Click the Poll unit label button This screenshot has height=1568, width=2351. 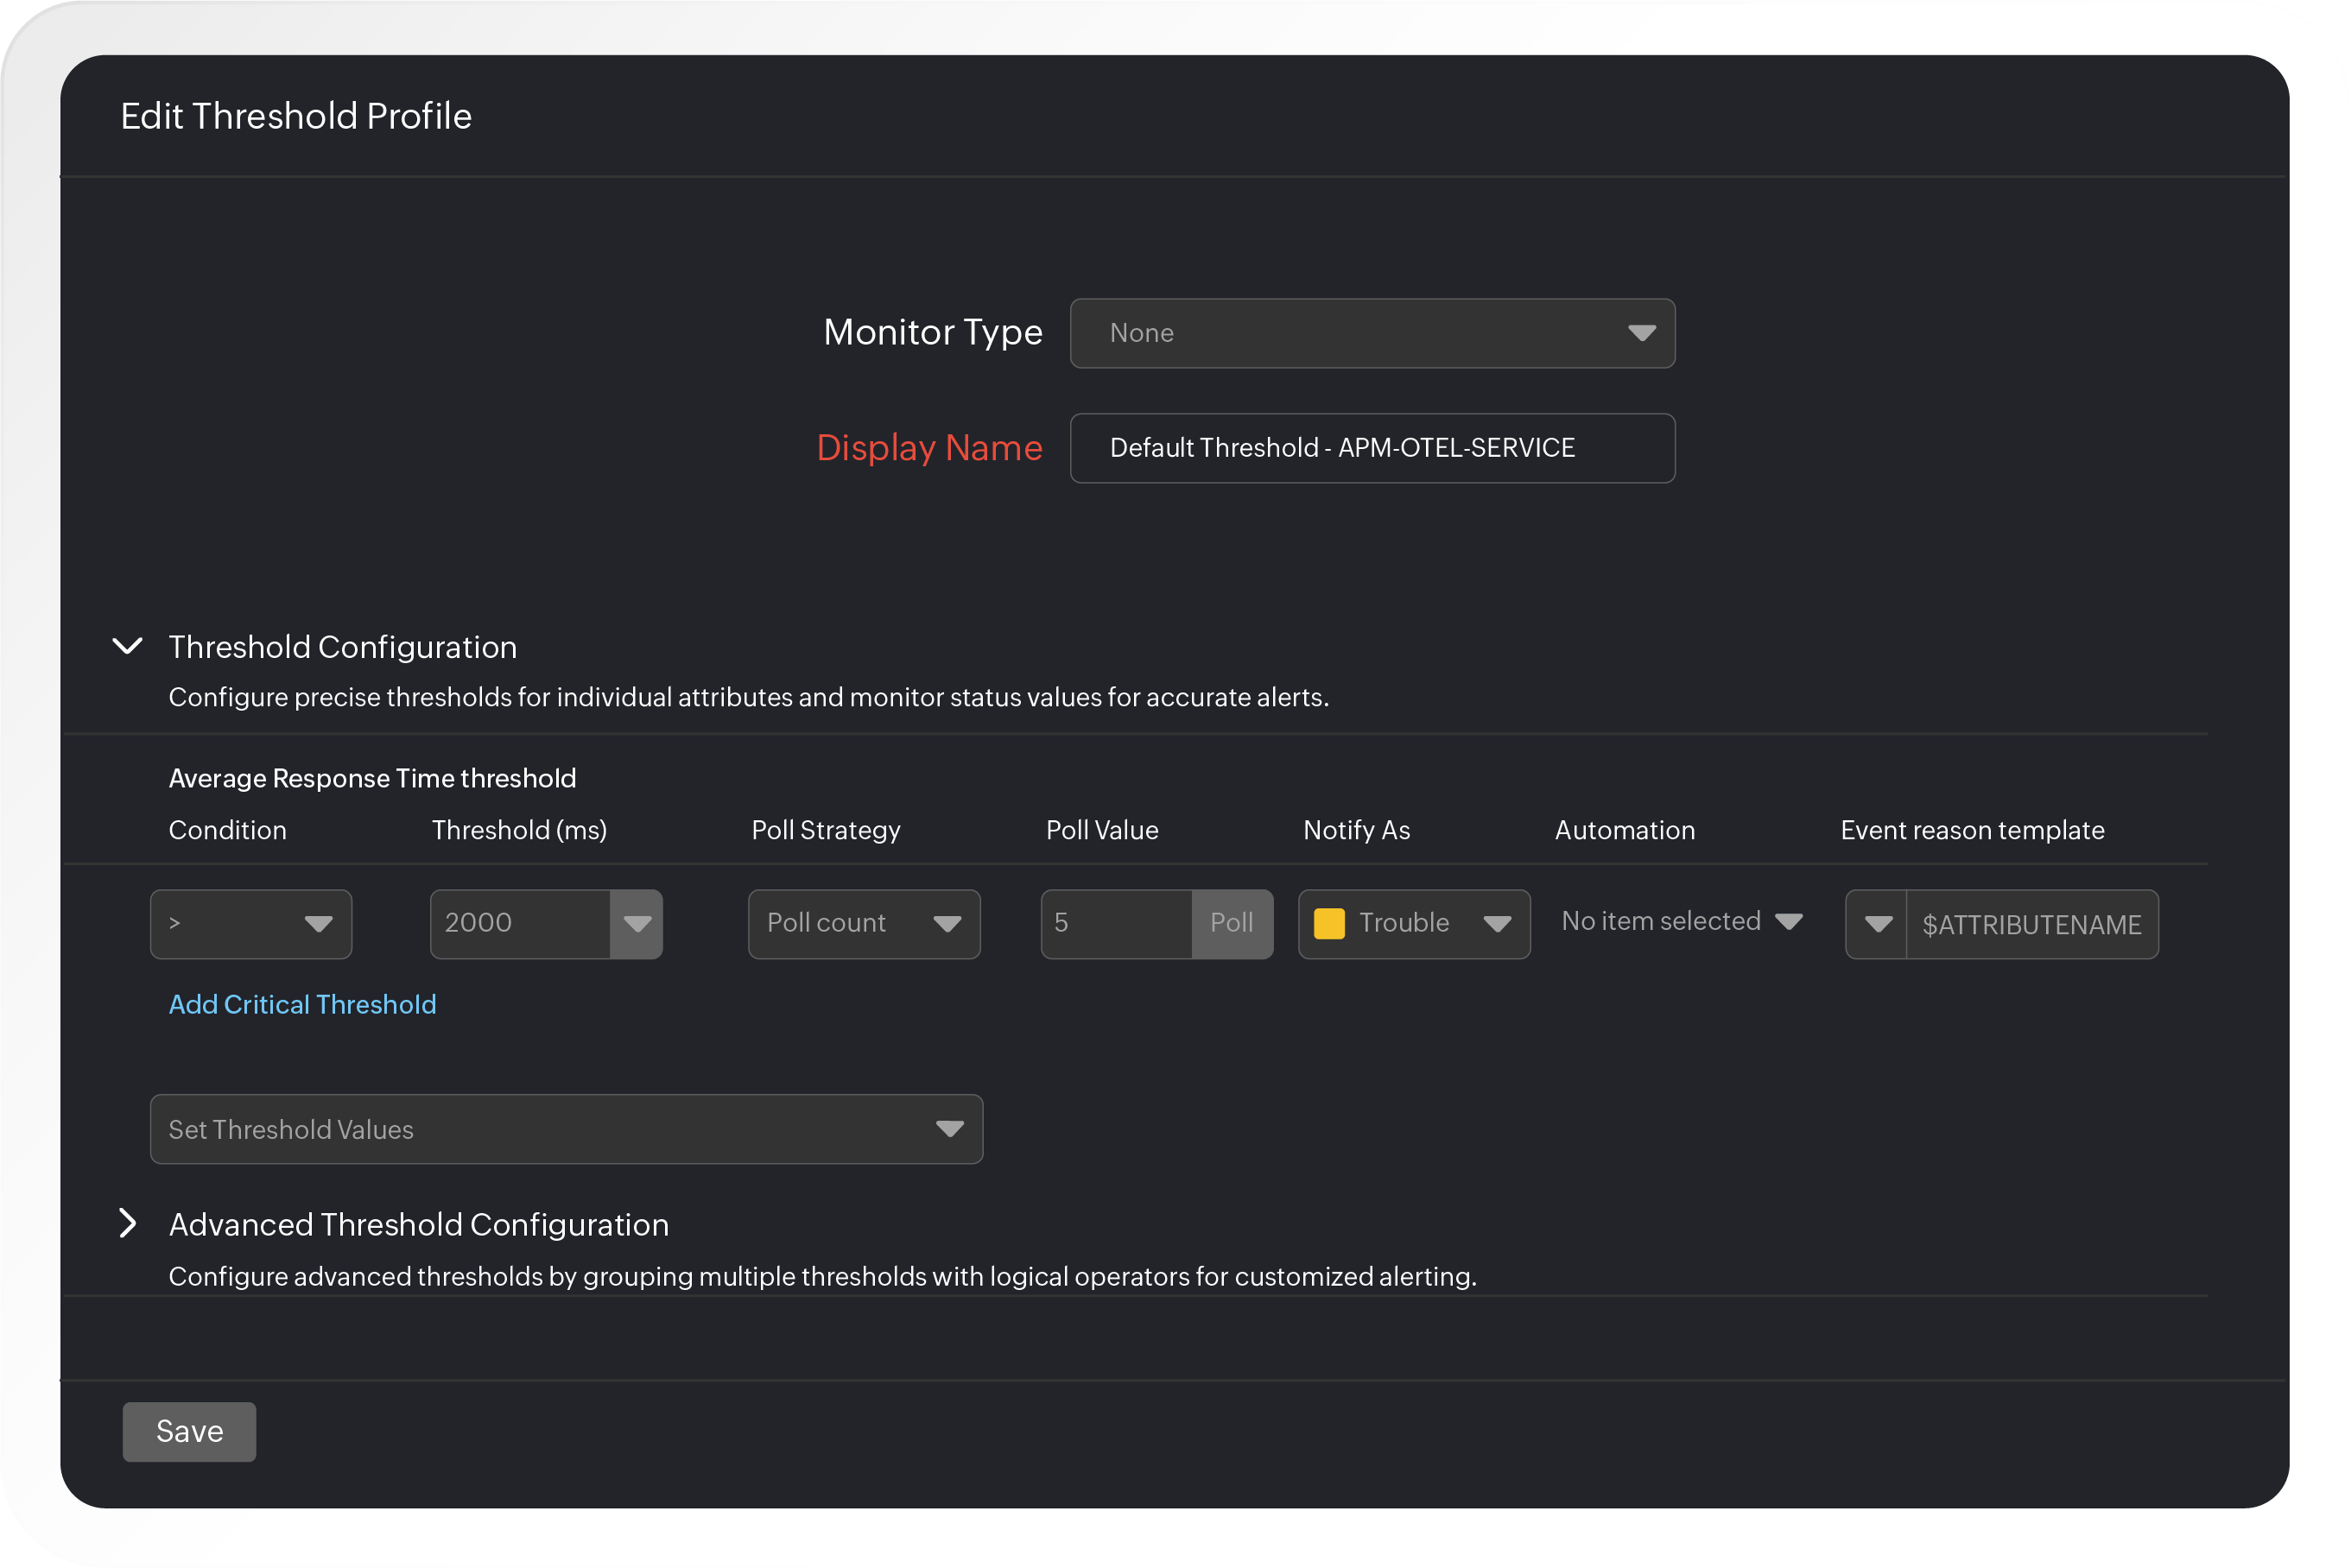pos(1231,924)
